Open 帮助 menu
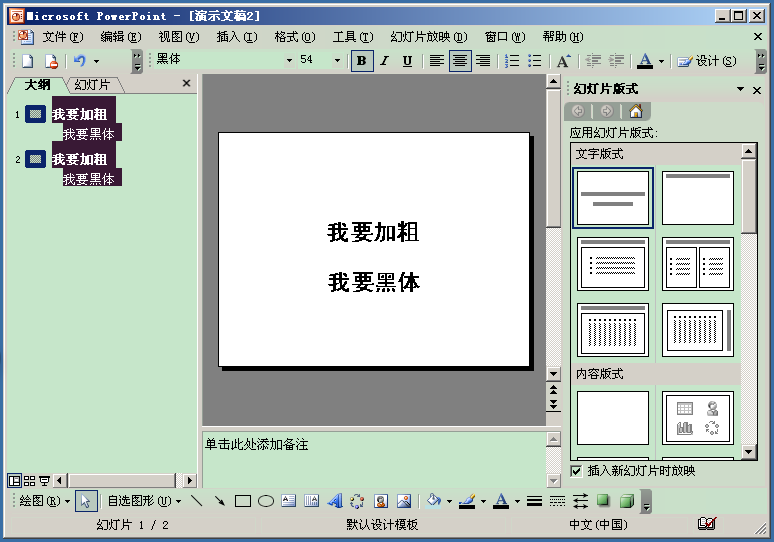Viewport: 774px width, 542px height. click(562, 37)
